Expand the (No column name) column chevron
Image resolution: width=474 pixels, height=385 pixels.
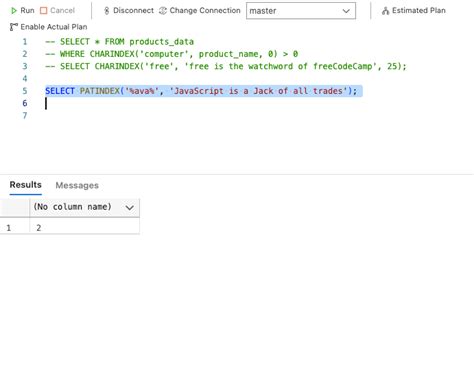point(129,208)
